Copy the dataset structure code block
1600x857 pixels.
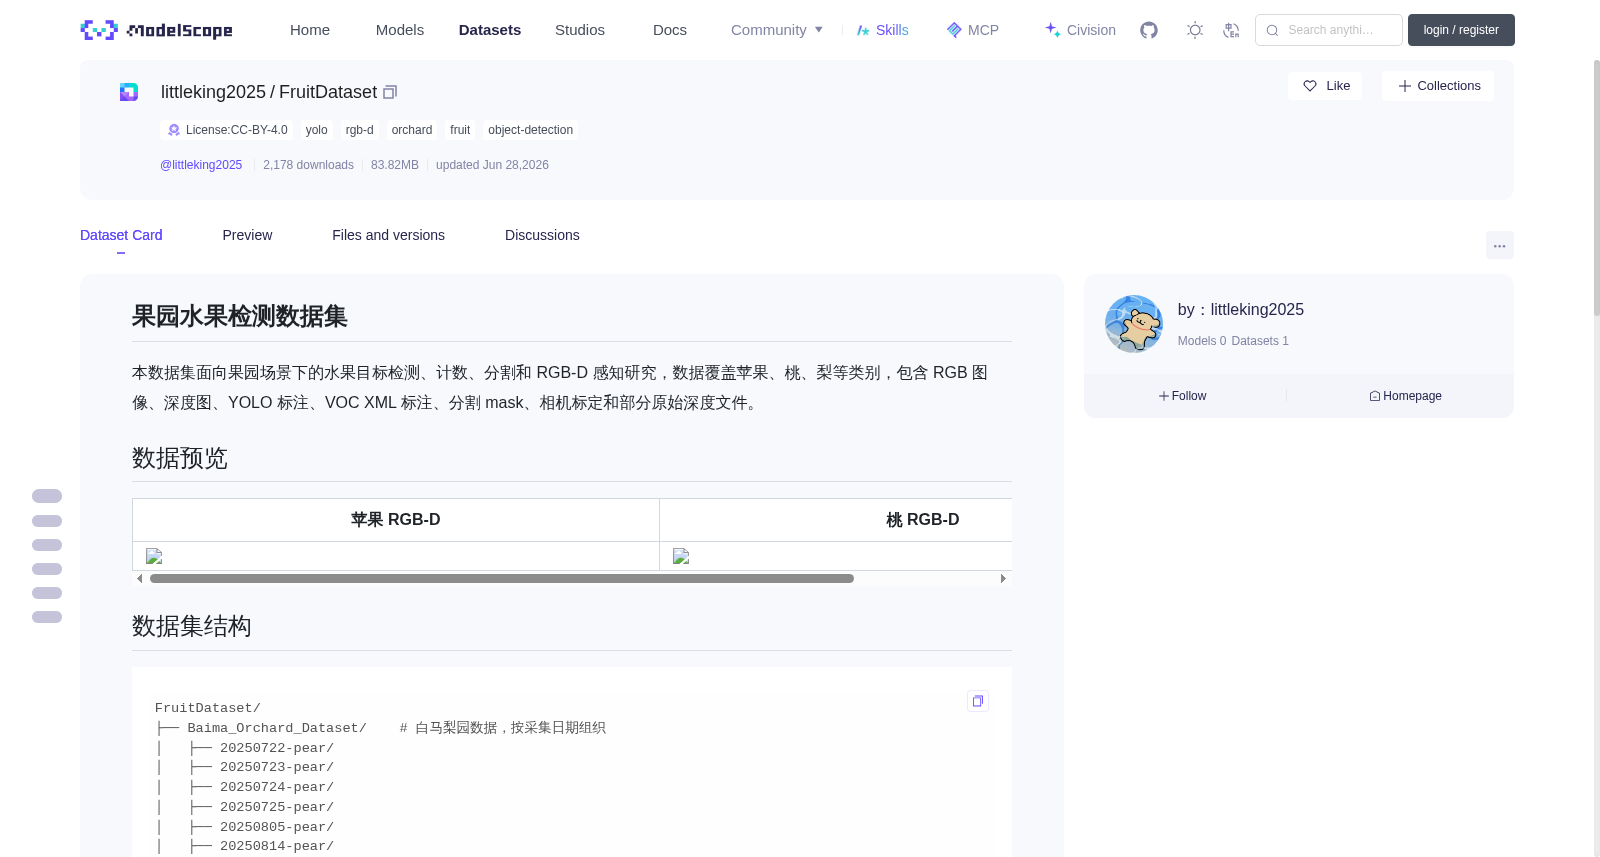point(978,701)
